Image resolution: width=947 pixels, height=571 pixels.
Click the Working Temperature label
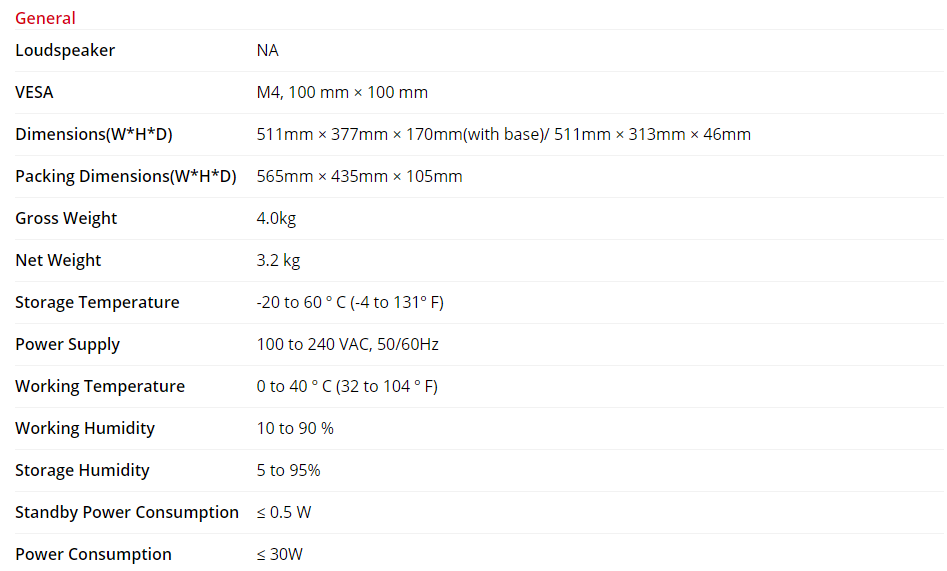100,386
